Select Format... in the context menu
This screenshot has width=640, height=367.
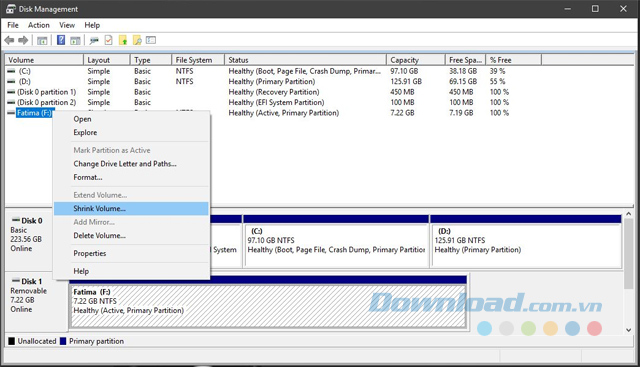pos(131,177)
